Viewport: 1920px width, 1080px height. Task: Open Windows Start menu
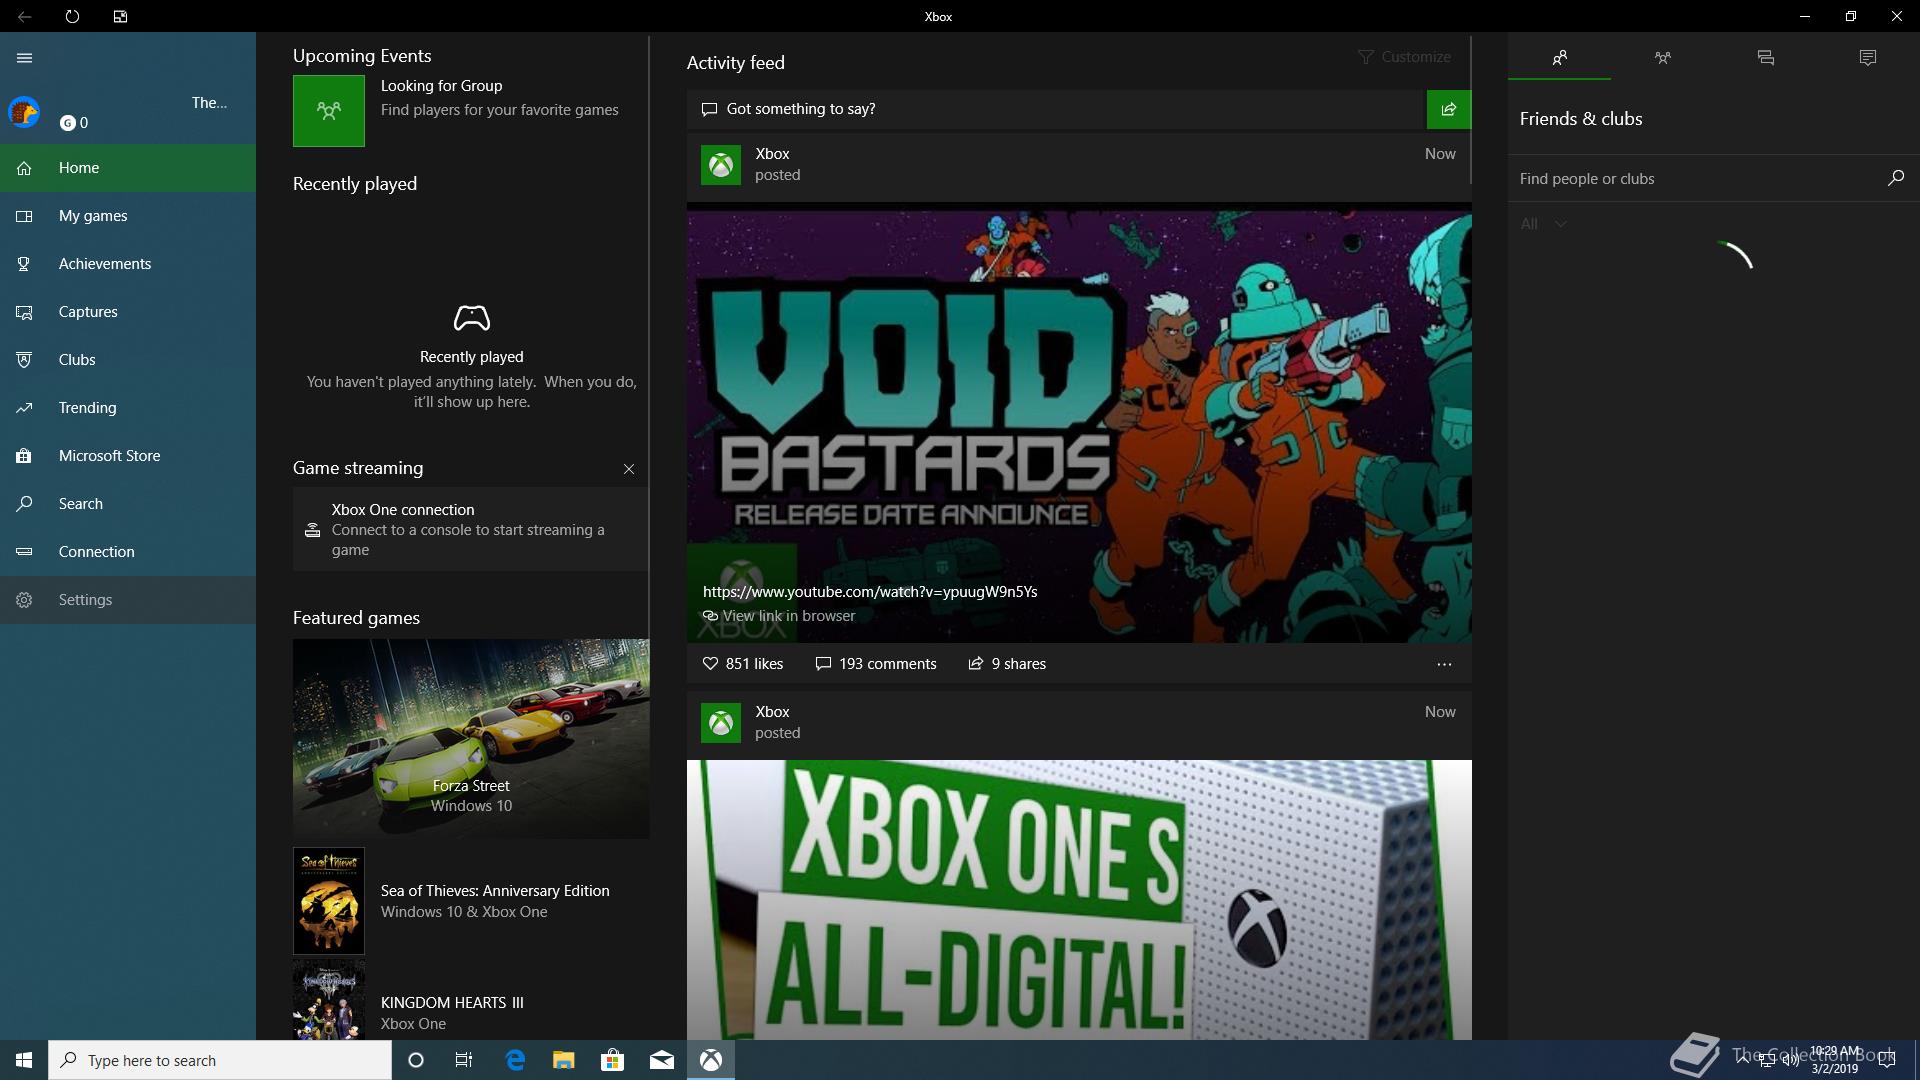24,1060
